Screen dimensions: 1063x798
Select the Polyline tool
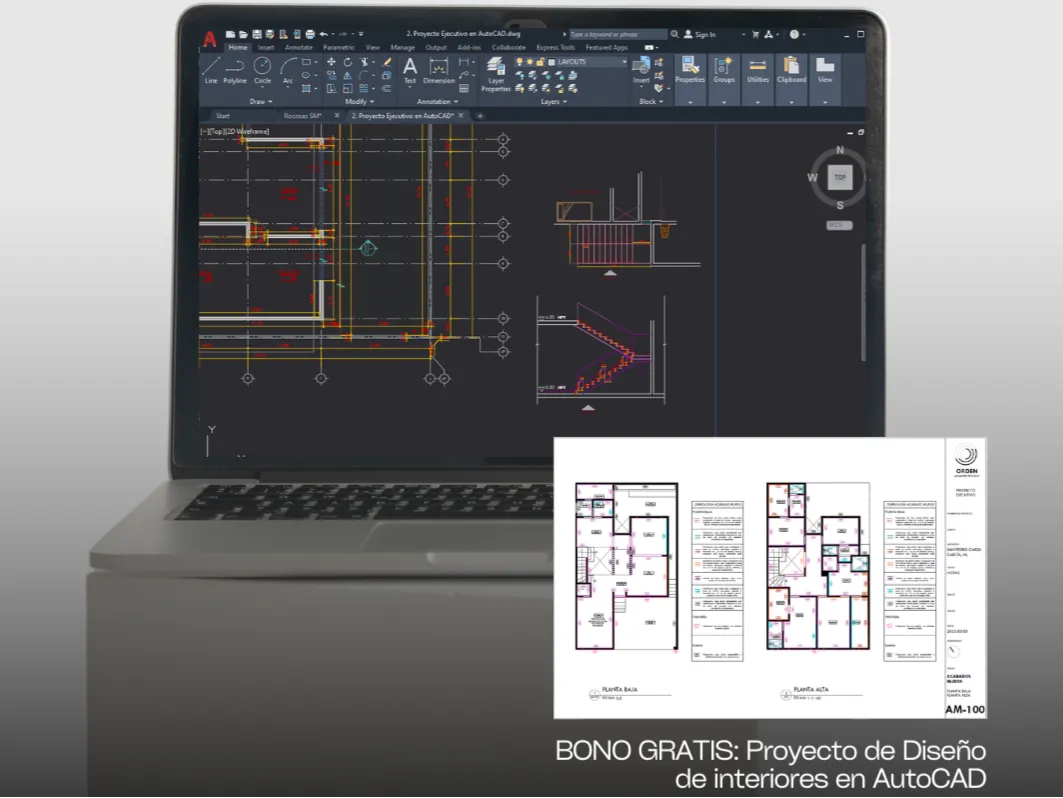click(235, 71)
